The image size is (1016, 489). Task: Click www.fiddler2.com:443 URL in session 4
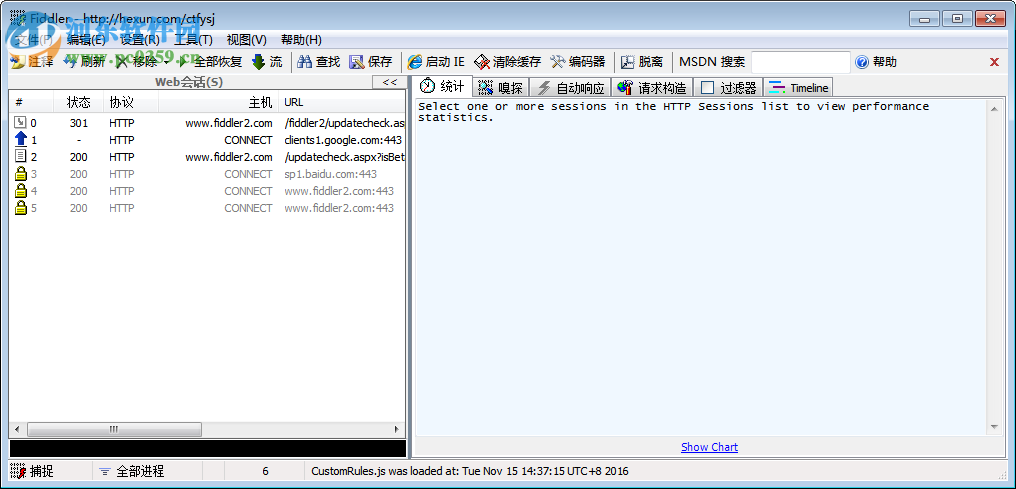[x=339, y=191]
